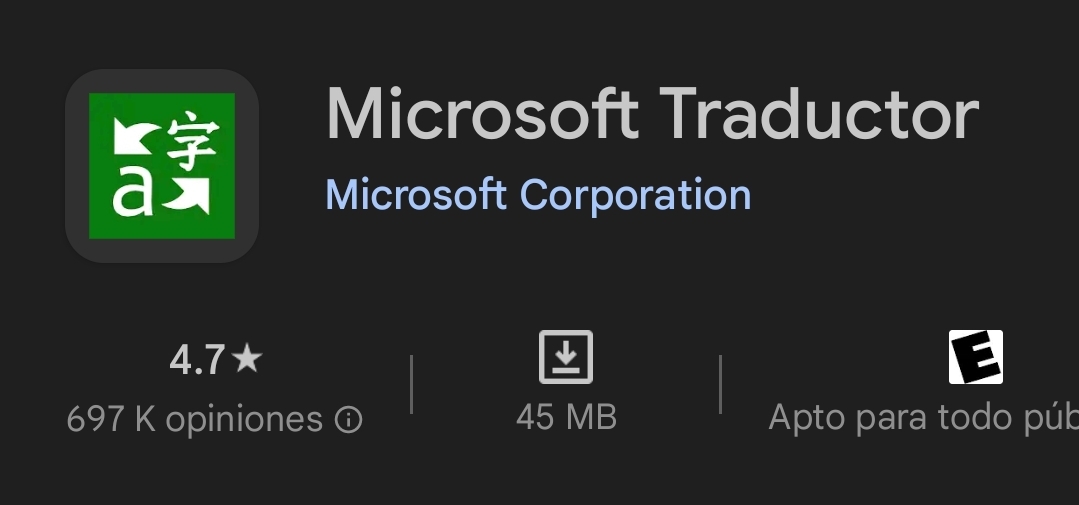Click the star icon beside 4.7

(x=247, y=359)
